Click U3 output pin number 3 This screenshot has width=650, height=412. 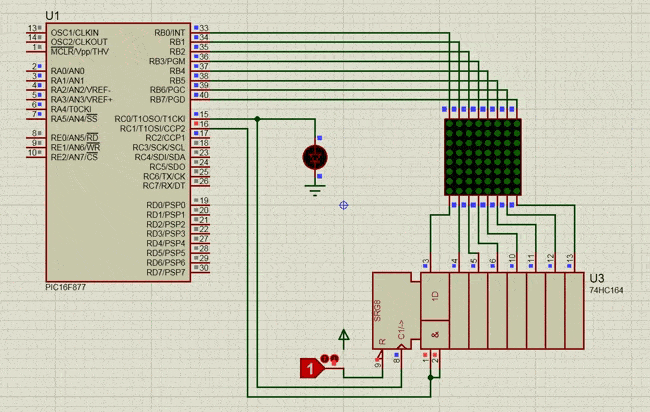[x=426, y=262]
